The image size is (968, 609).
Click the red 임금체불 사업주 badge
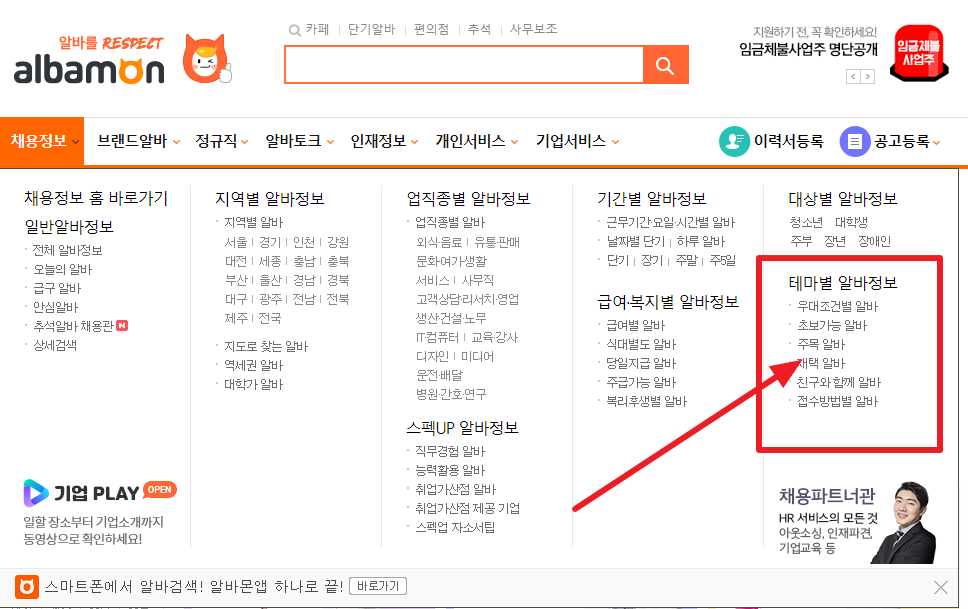tap(919, 53)
